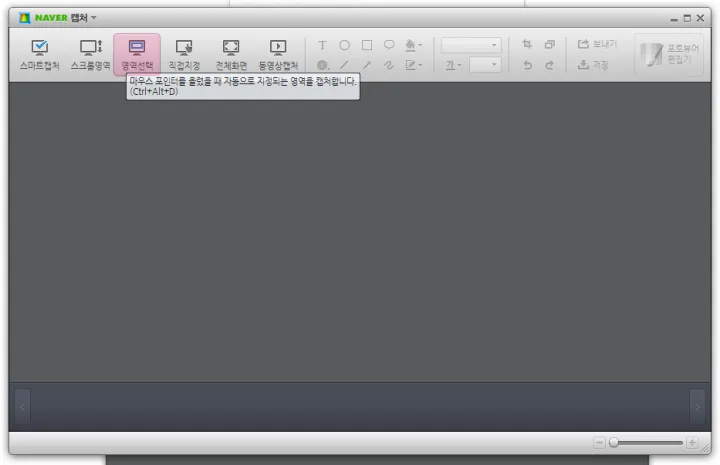Click the resize image icon
Image resolution: width=720 pixels, height=465 pixels.
(549, 44)
